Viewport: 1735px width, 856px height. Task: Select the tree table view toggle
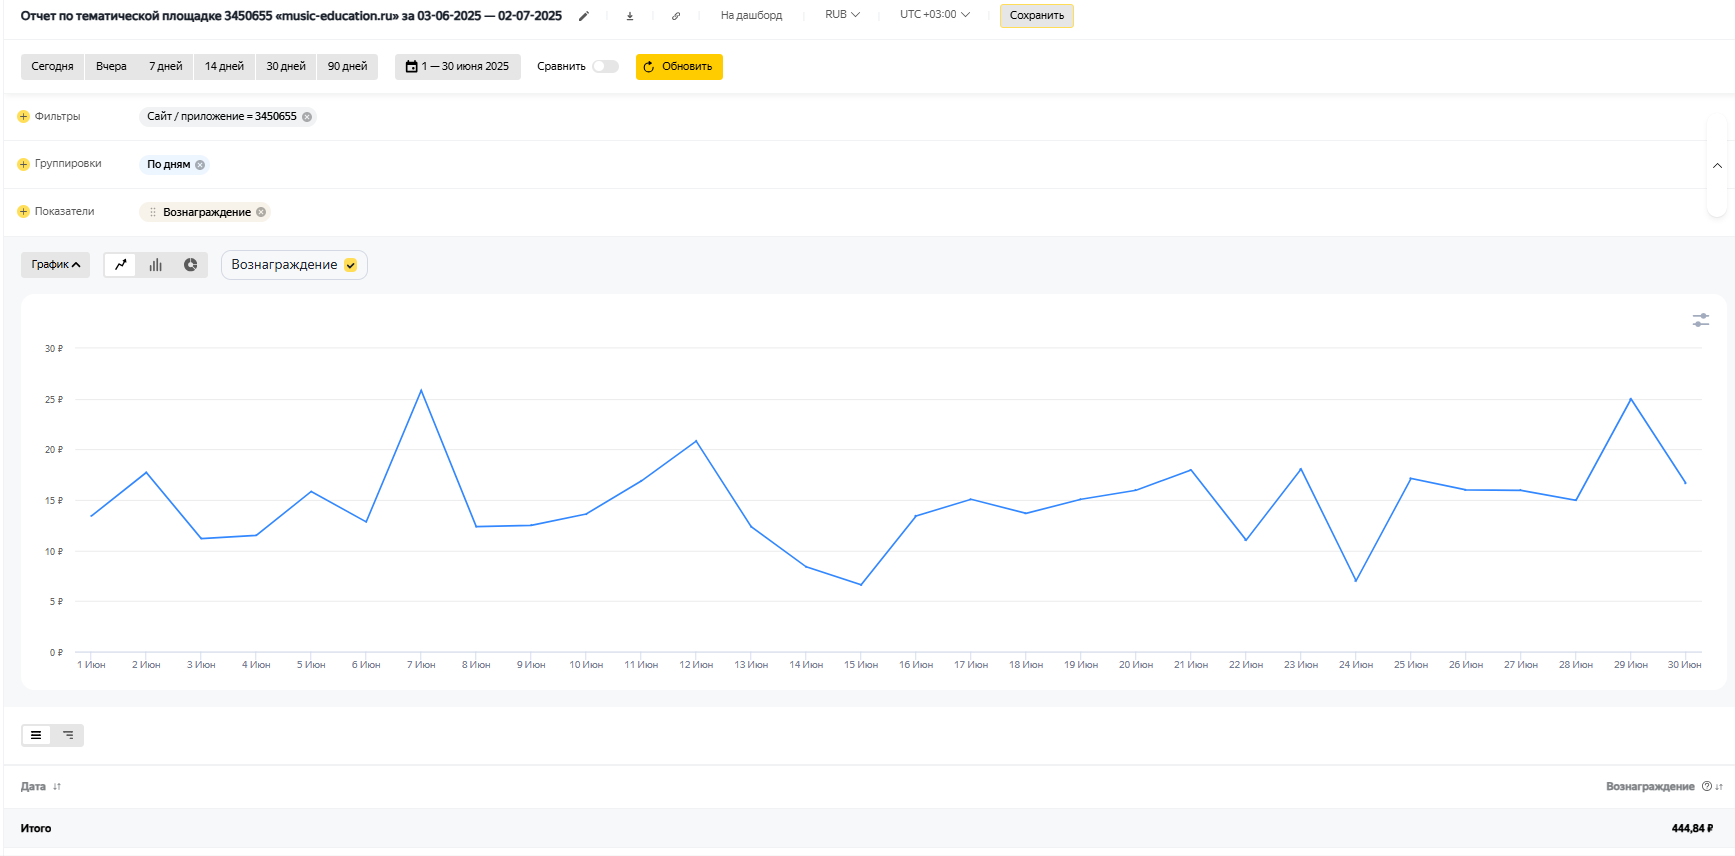pyautogui.click(x=68, y=735)
